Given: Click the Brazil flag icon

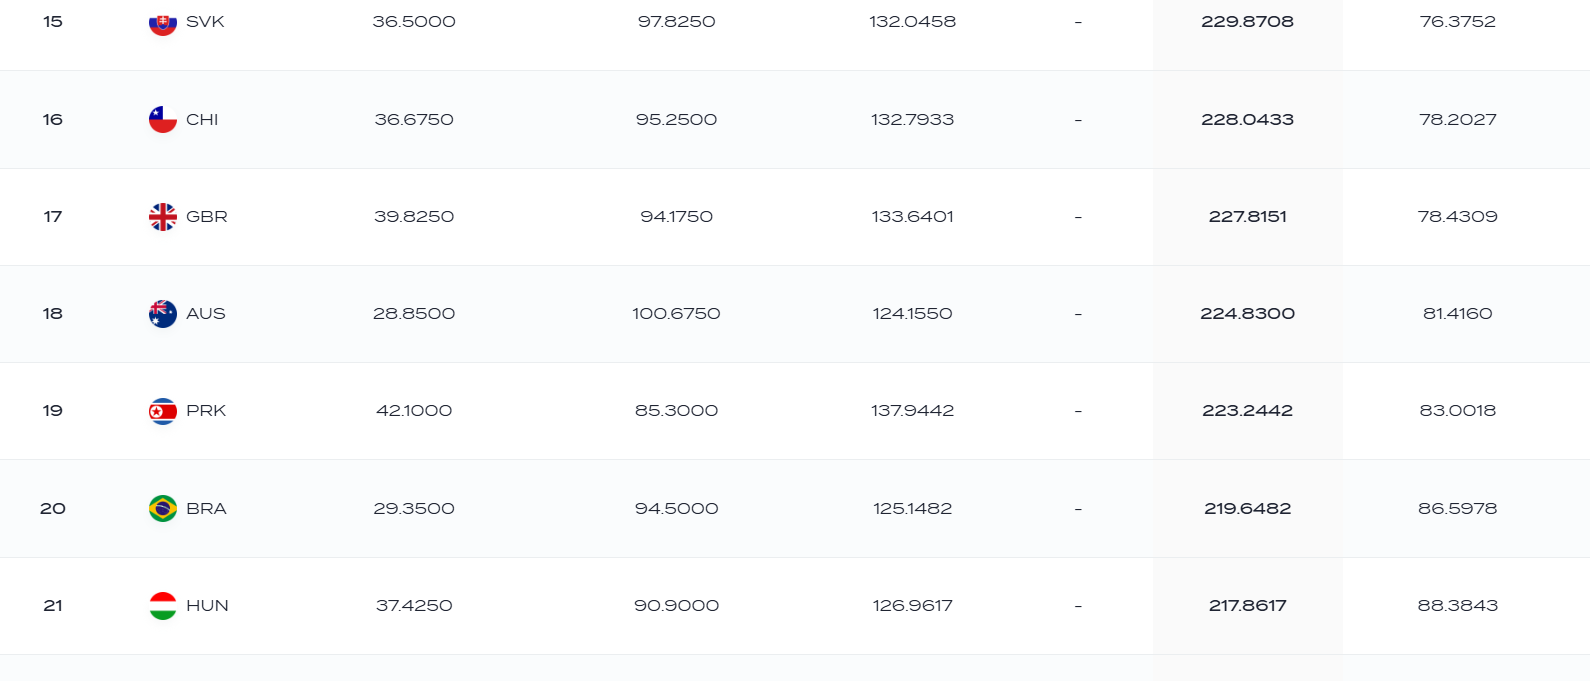Looking at the screenshot, I should pyautogui.click(x=163, y=508).
